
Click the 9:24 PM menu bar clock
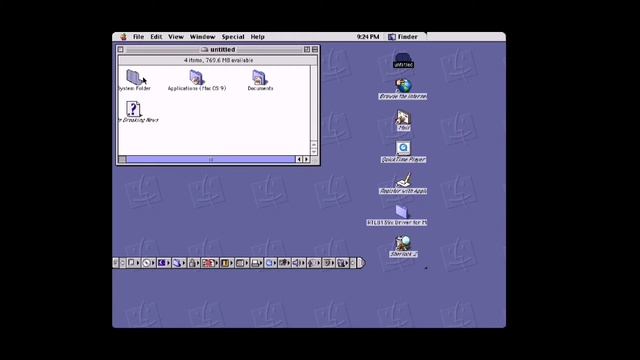click(x=368, y=37)
